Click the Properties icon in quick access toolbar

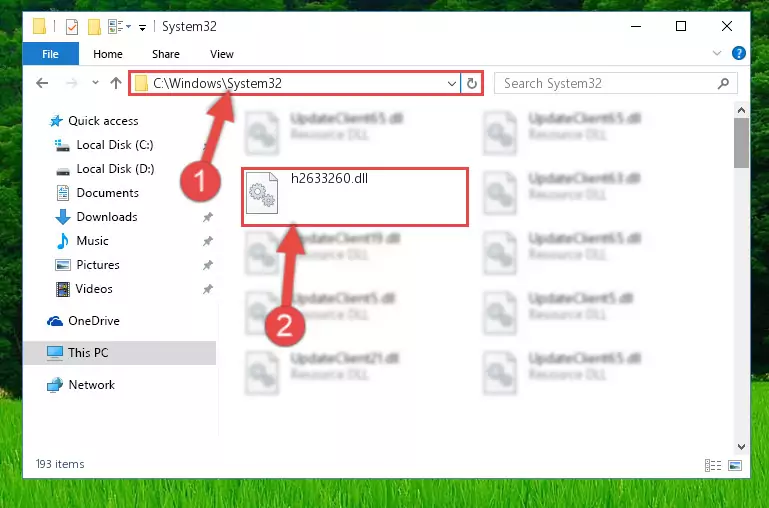pyautogui.click(x=72, y=26)
